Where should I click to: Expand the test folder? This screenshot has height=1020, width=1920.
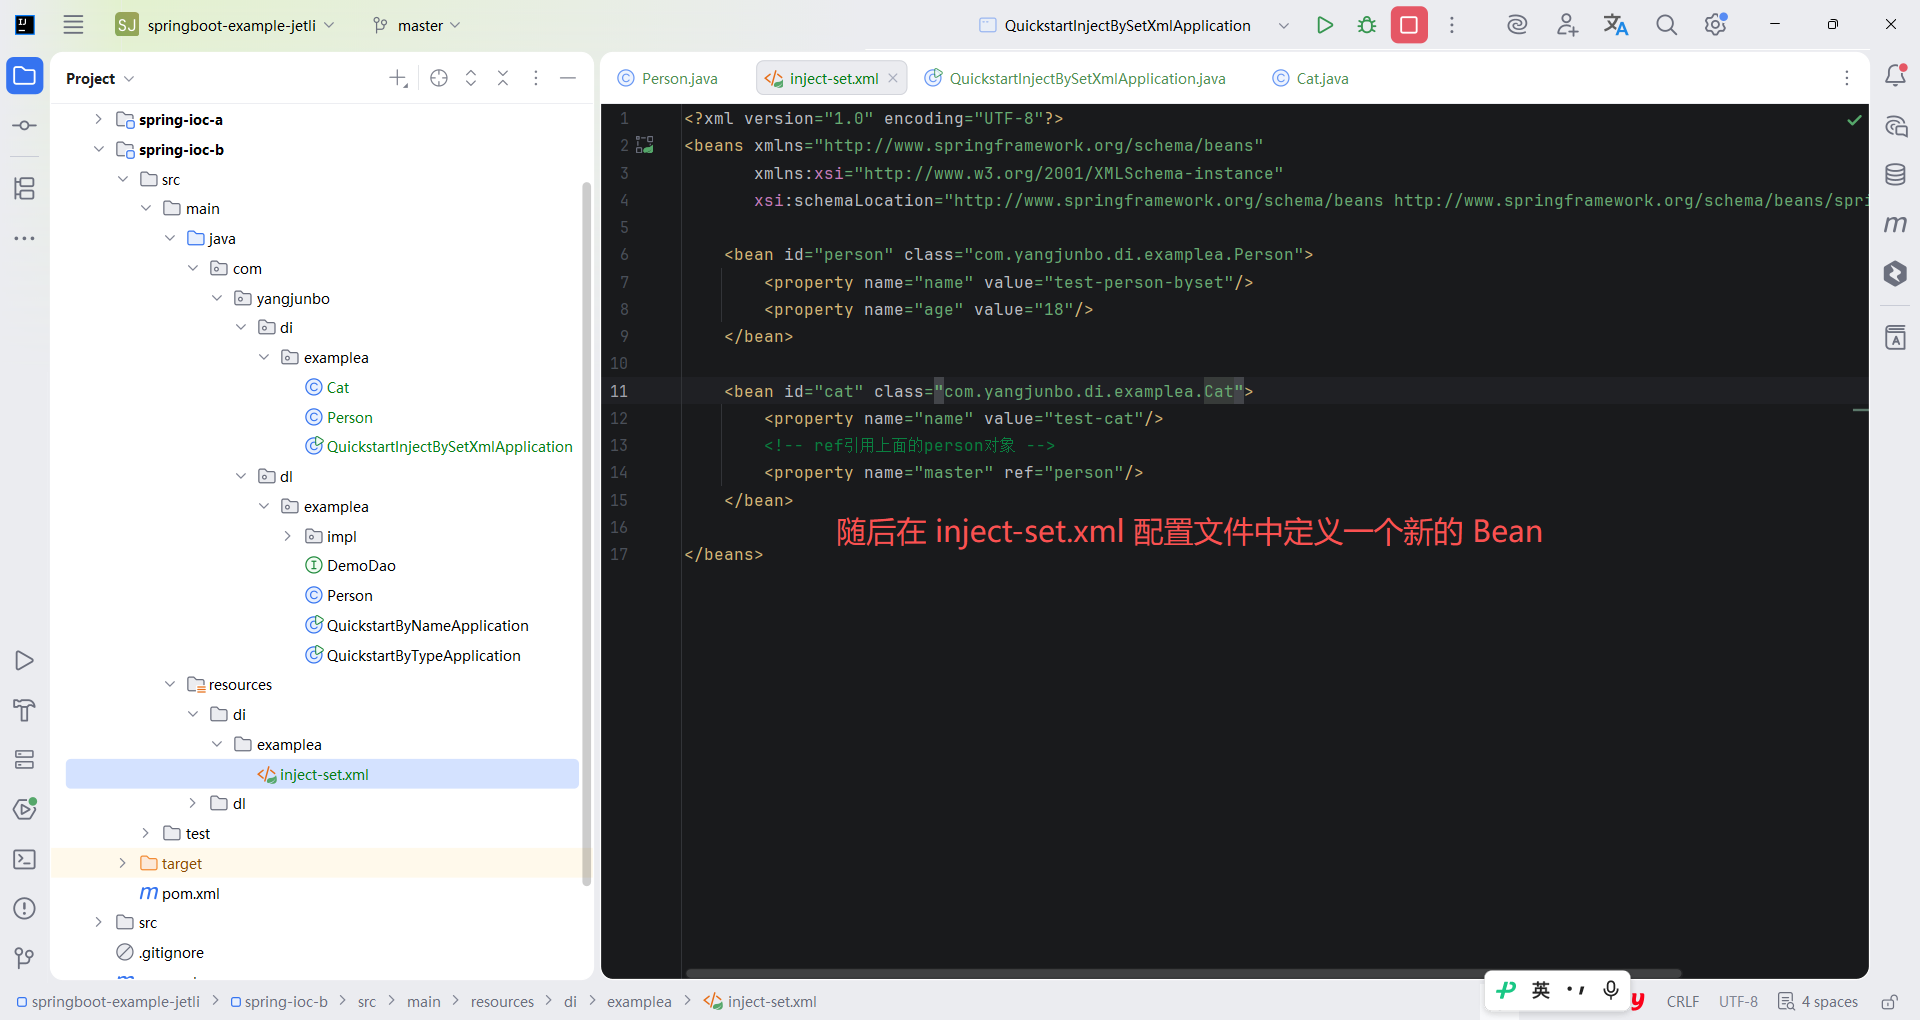(146, 833)
